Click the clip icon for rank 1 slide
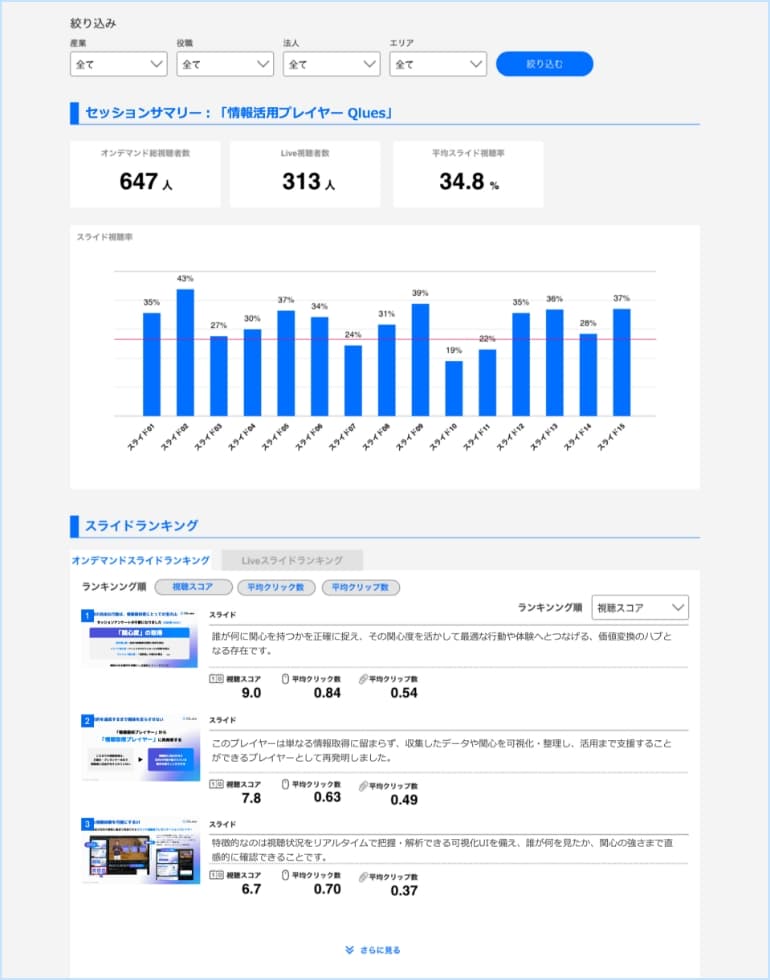 tap(362, 679)
